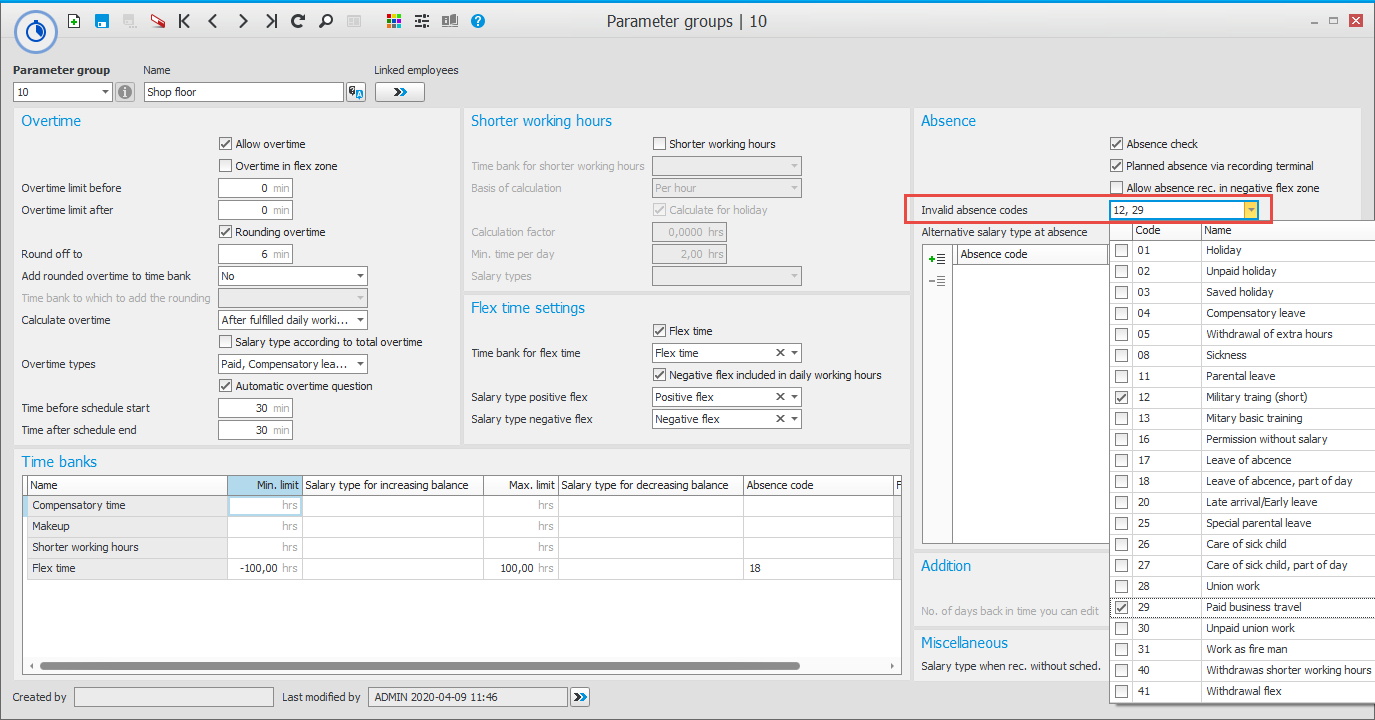Go to the first record
The image size is (1375, 720).
pyautogui.click(x=185, y=21)
